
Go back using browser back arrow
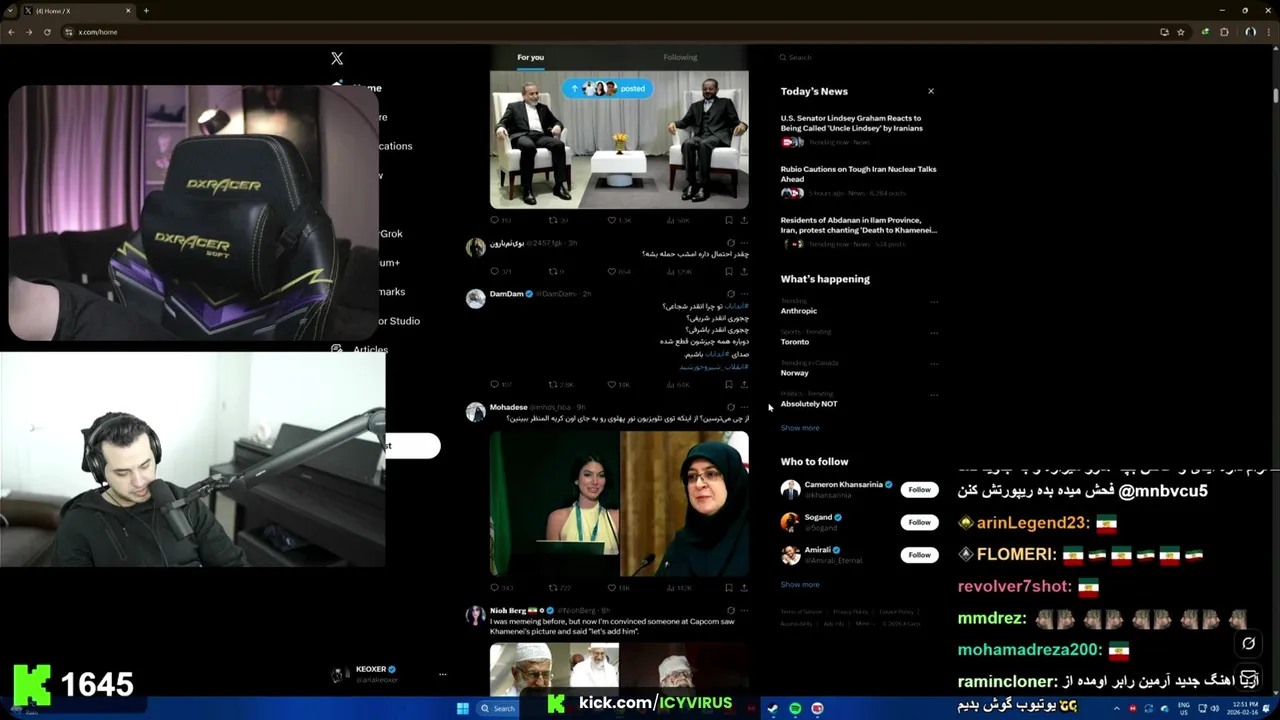[11, 32]
